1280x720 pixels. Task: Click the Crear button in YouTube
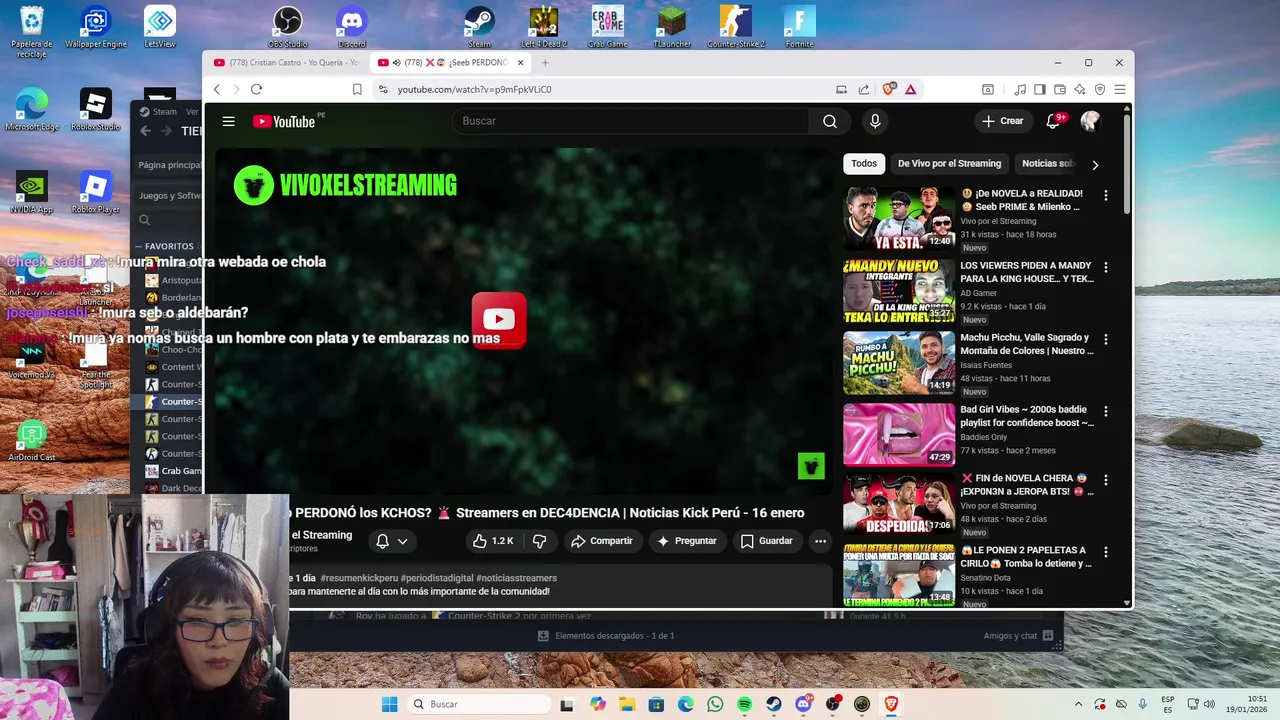(1003, 121)
